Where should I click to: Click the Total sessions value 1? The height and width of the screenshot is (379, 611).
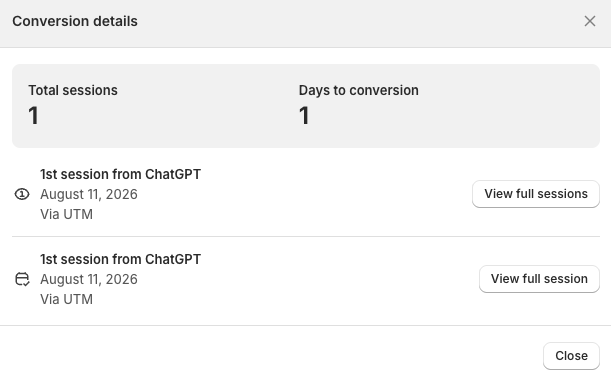click(34, 116)
